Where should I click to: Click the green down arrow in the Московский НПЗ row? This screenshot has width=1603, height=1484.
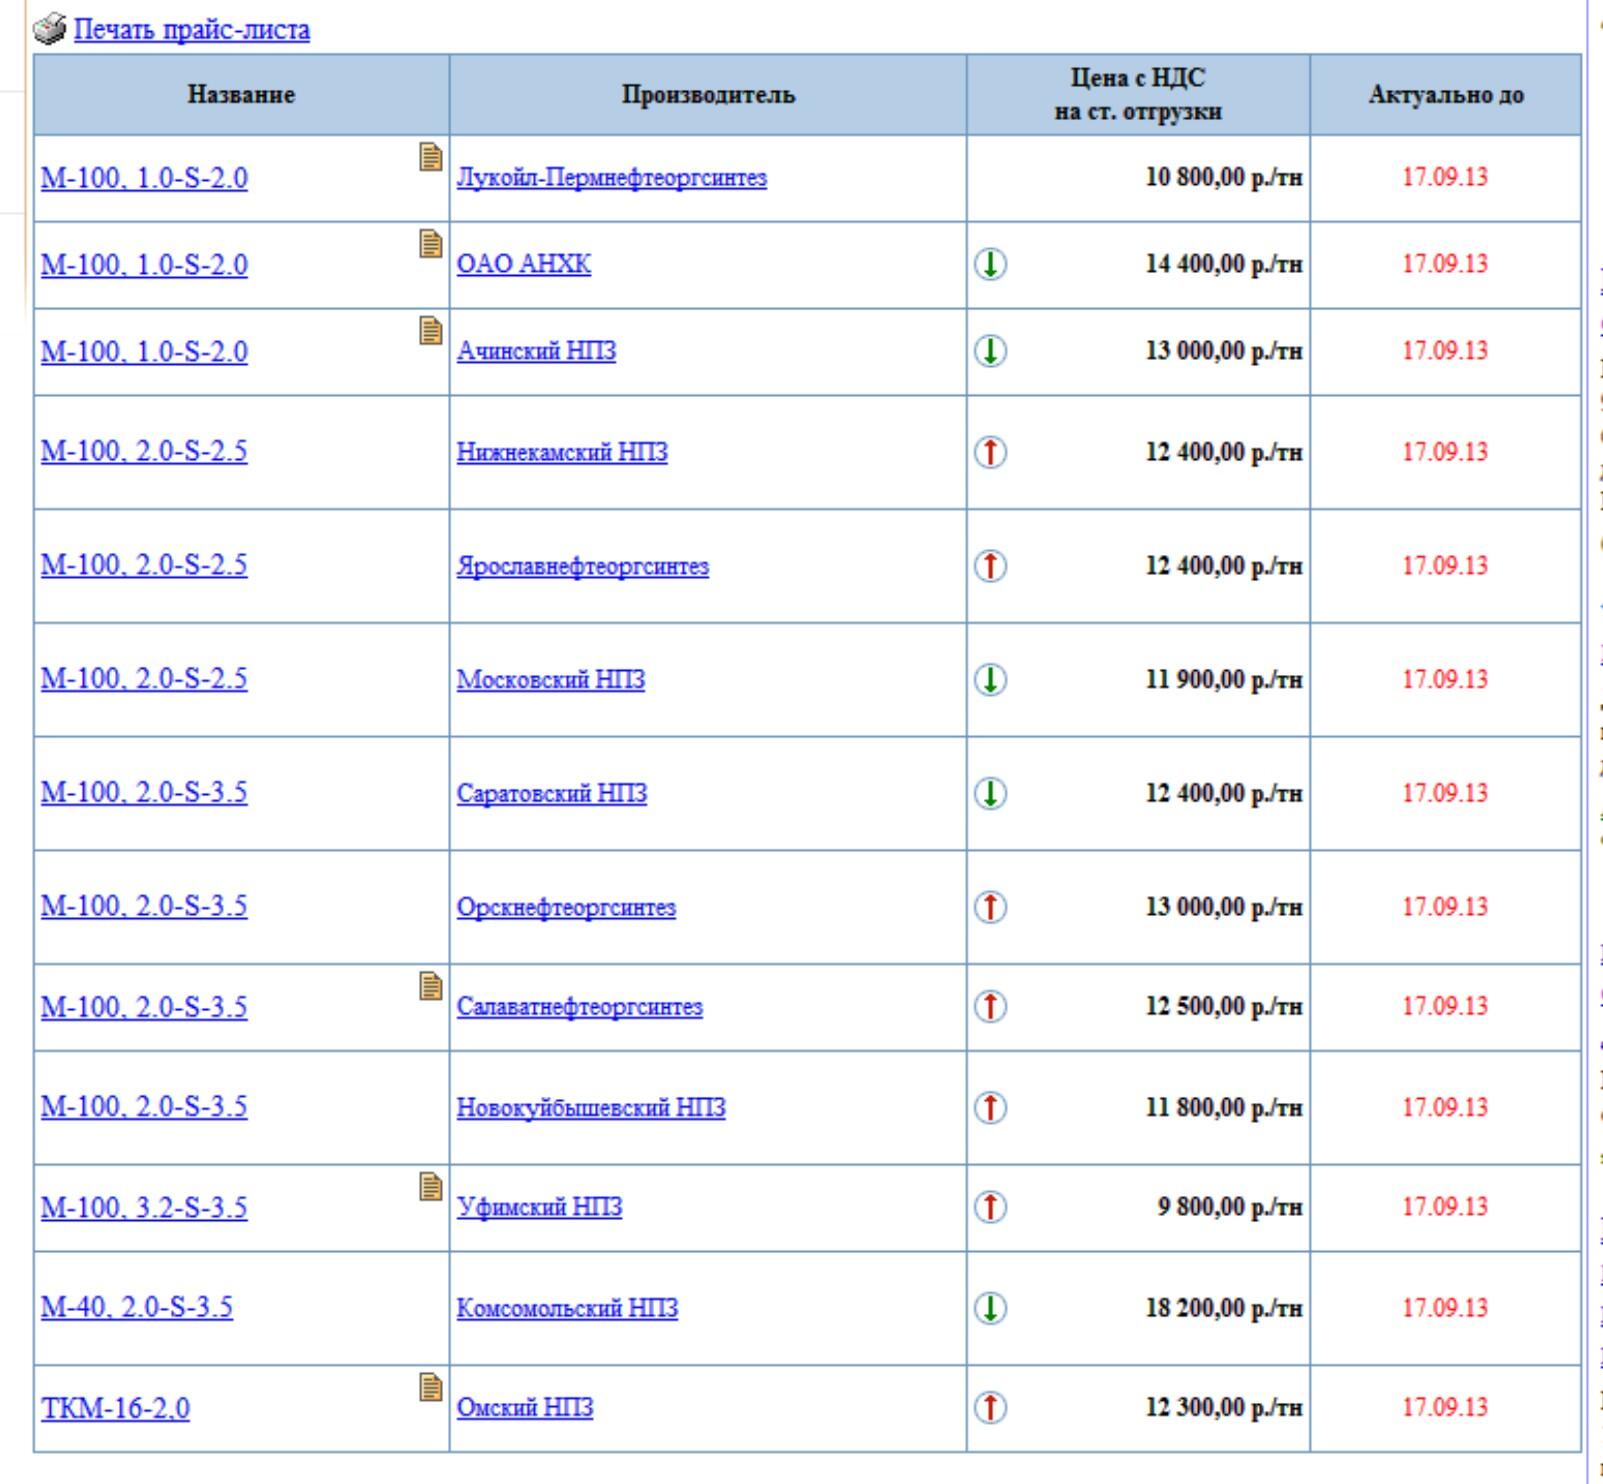[x=991, y=680]
